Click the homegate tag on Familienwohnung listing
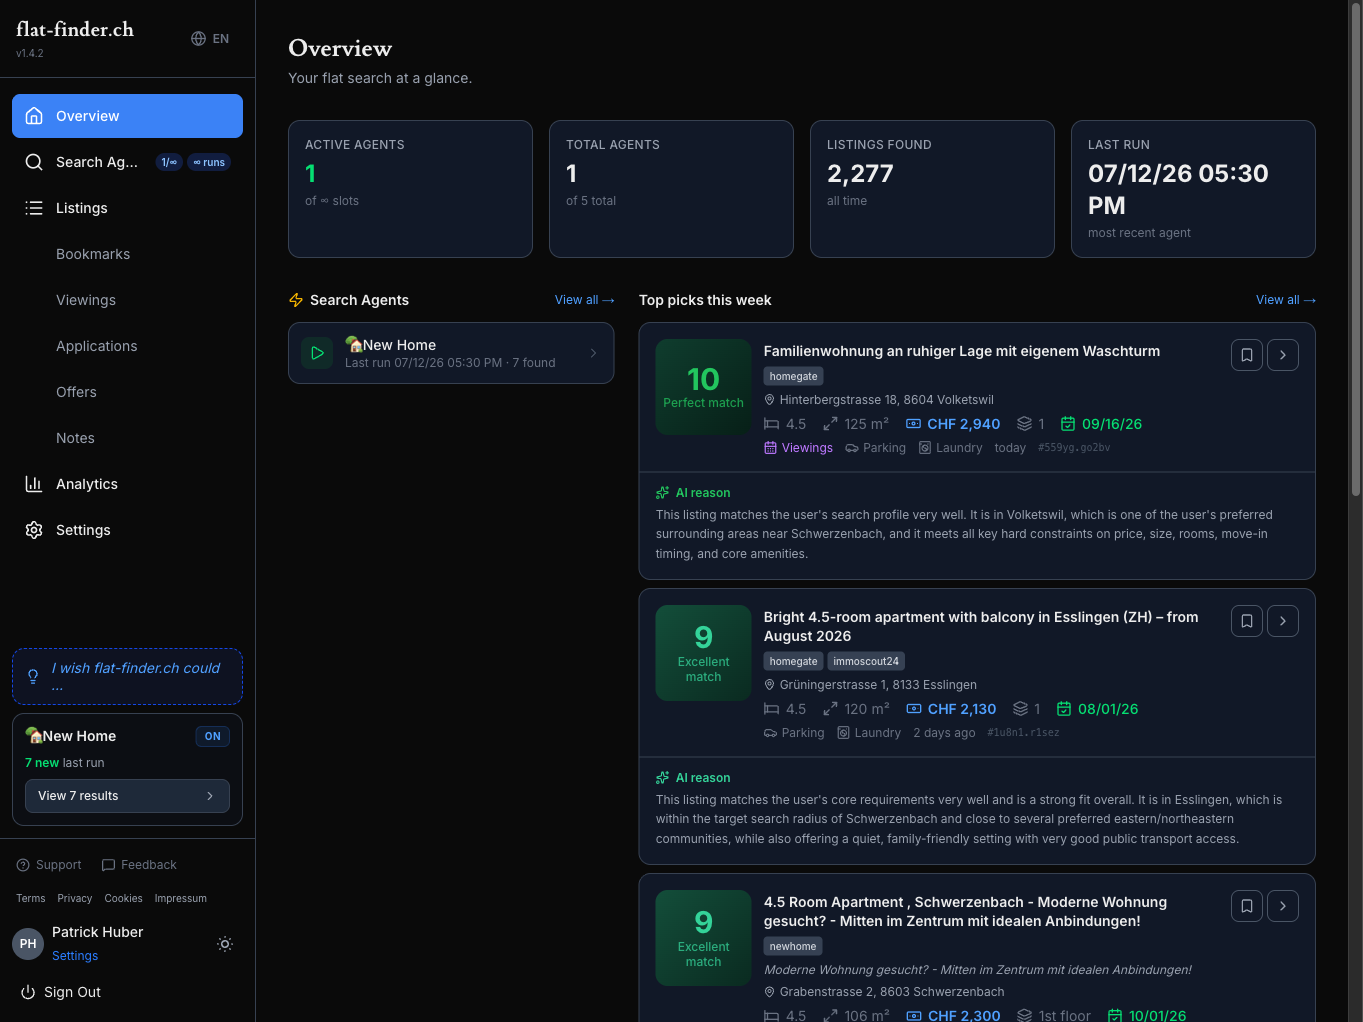Viewport: 1363px width, 1022px height. pyautogui.click(x=794, y=376)
